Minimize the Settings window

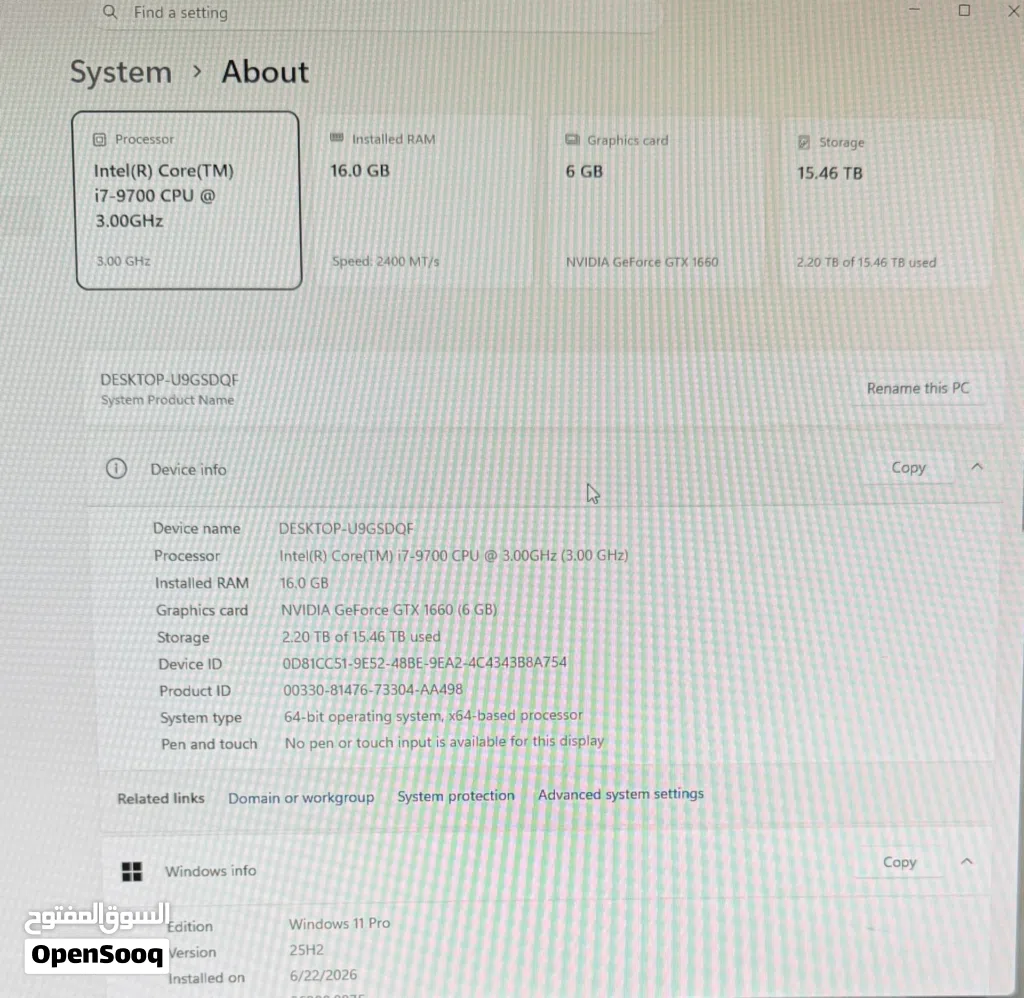coord(914,10)
